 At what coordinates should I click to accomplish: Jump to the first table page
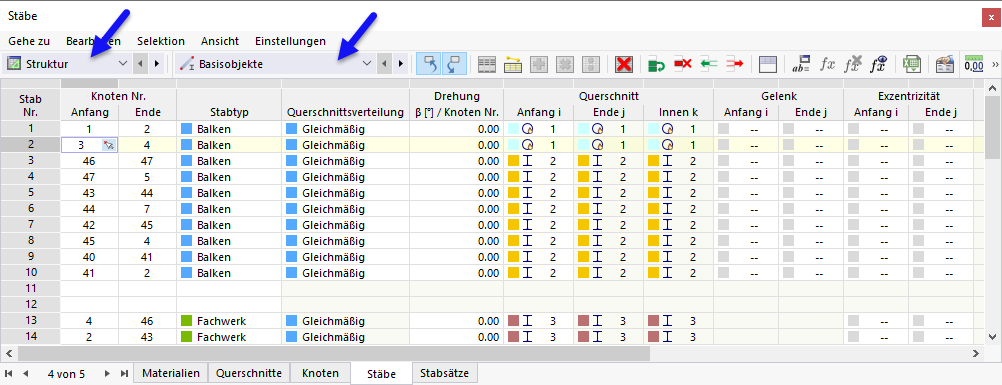point(9,373)
